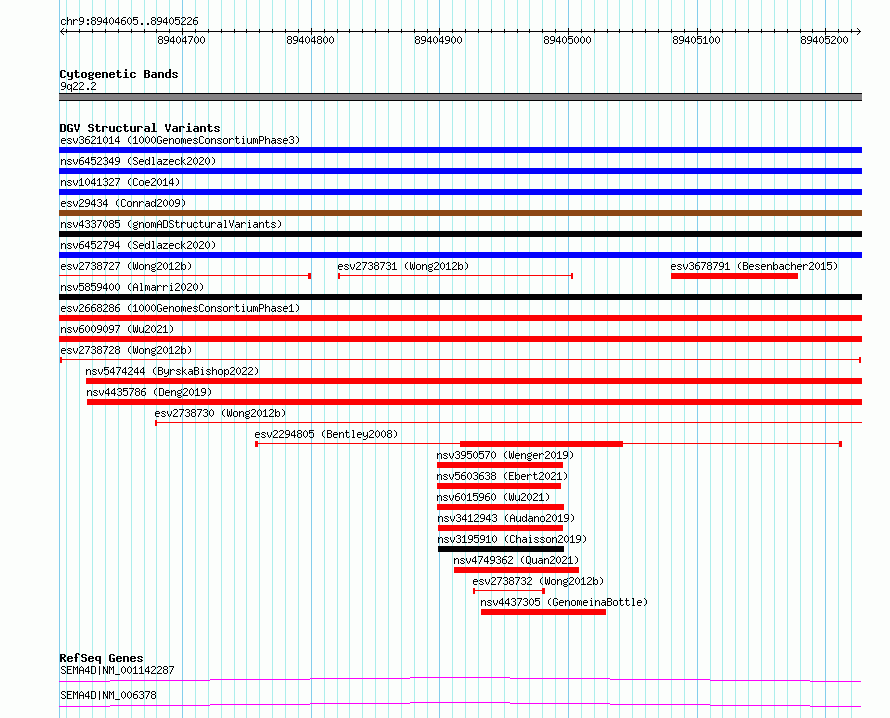Image resolution: width=890 pixels, height=718 pixels.
Task: Open nsv5474244 (ByrskaBishop2022) variant label
Action: pos(172,371)
